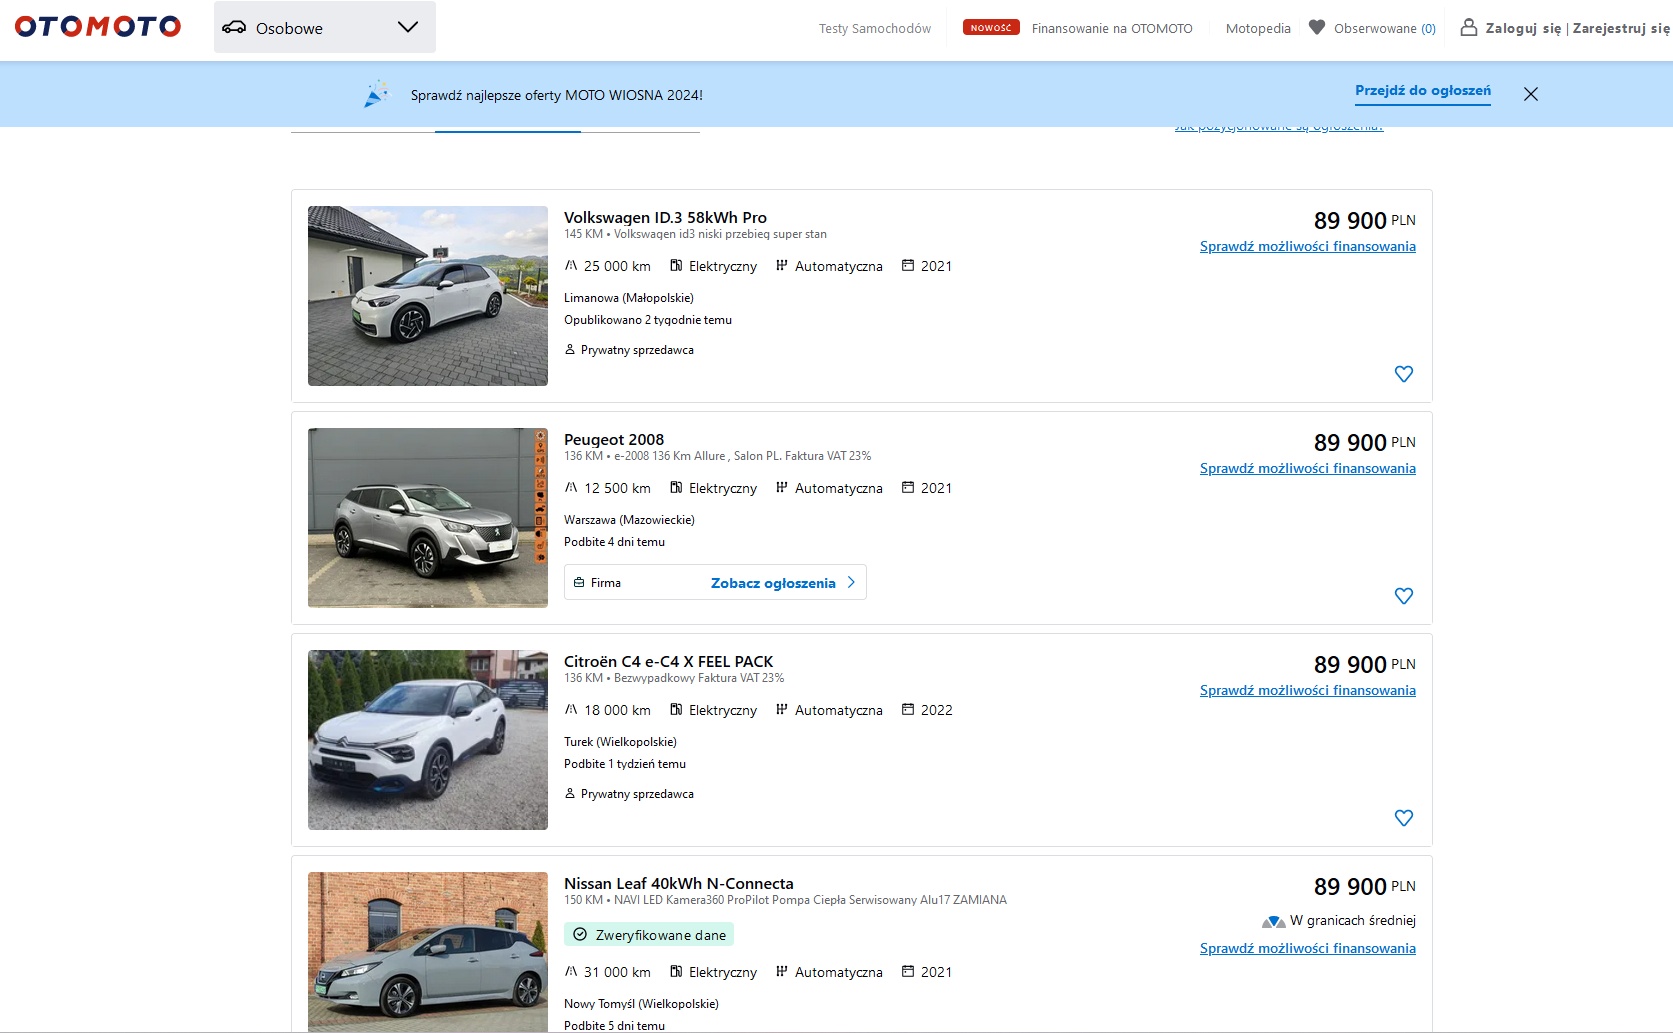This screenshot has height=1033, width=1673.
Task: Add the Peugeot 2008 to favorites with the heart
Action: point(1404,596)
